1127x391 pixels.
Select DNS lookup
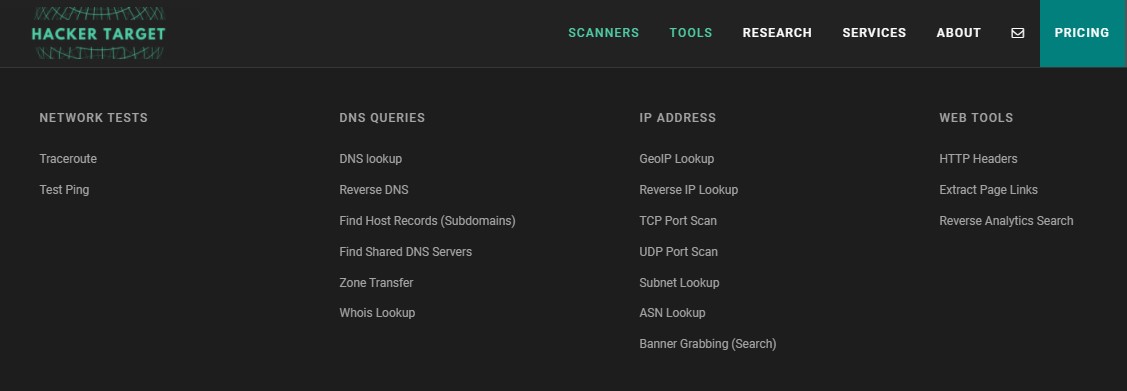370,159
